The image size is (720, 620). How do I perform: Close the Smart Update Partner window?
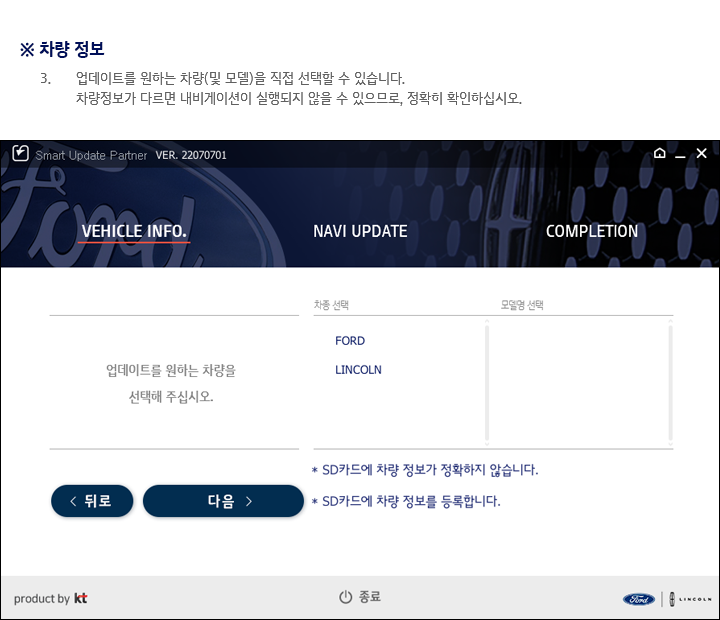pos(701,153)
